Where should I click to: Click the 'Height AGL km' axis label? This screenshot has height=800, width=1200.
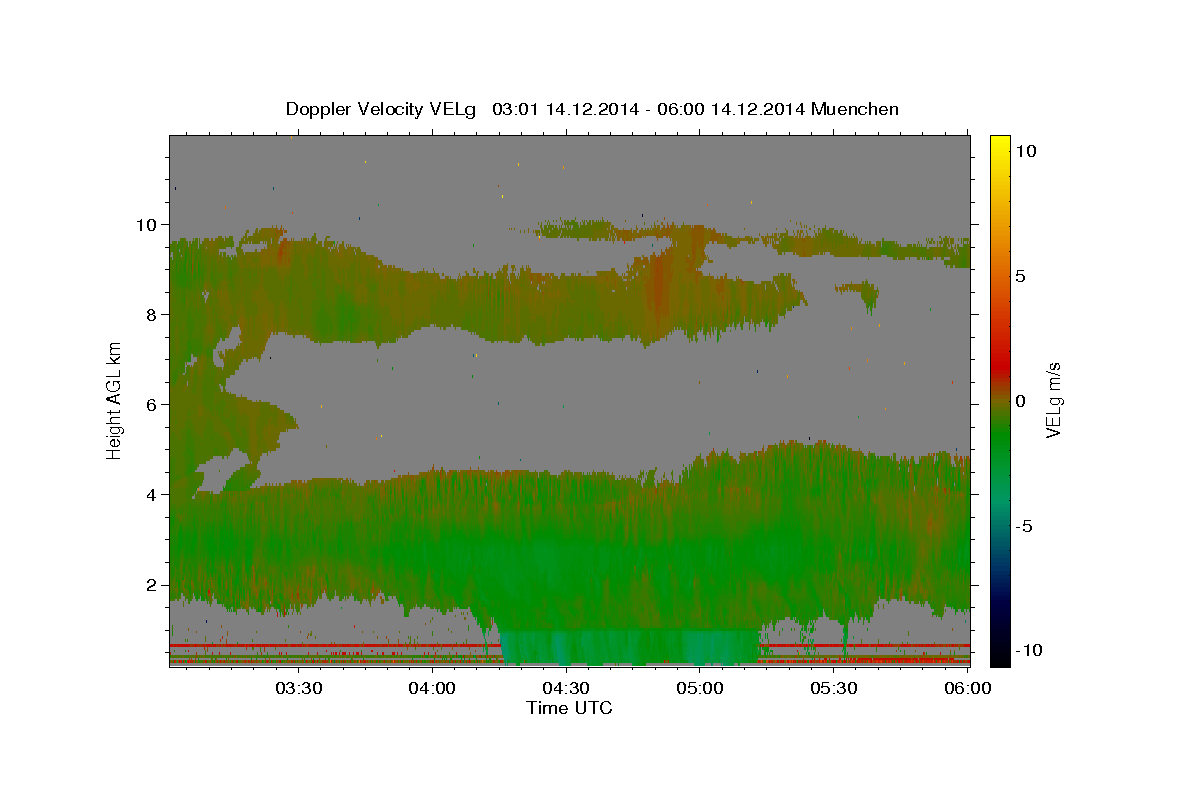[115, 400]
